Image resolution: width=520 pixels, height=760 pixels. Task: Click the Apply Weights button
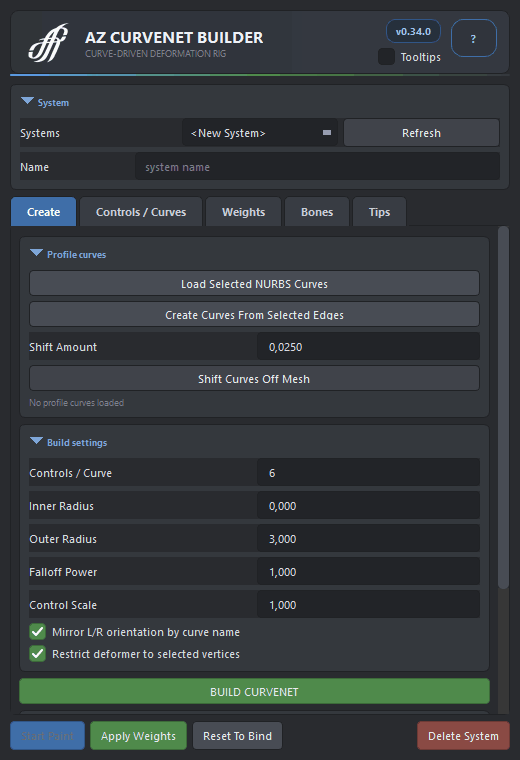click(138, 736)
